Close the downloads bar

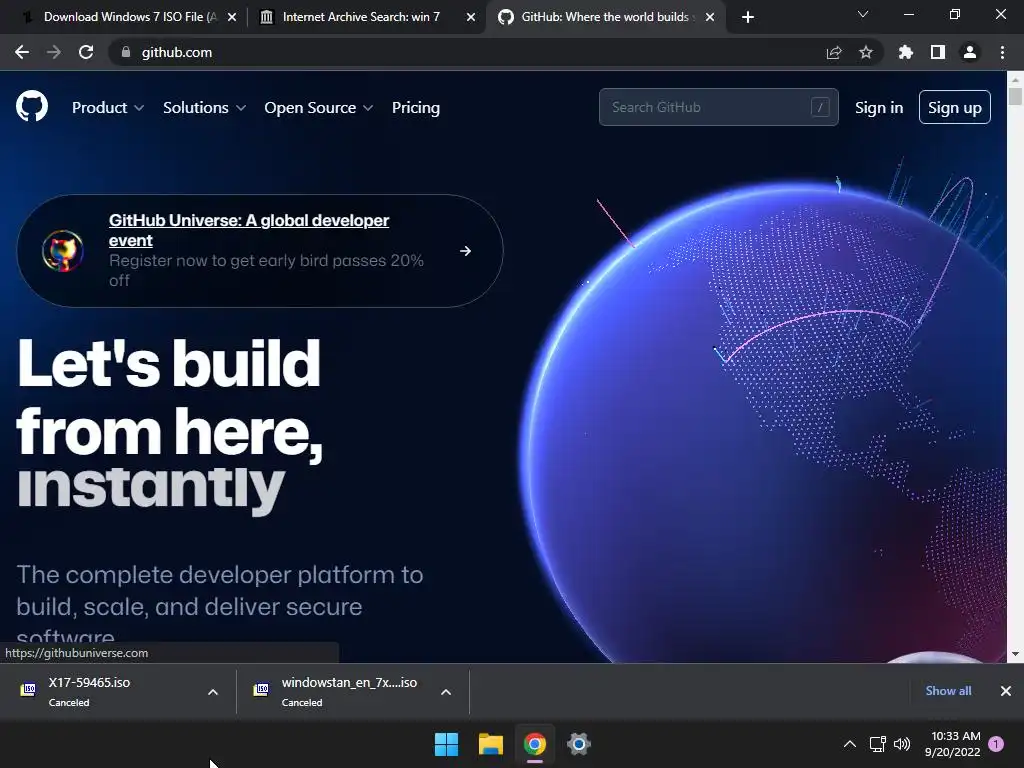(1006, 691)
